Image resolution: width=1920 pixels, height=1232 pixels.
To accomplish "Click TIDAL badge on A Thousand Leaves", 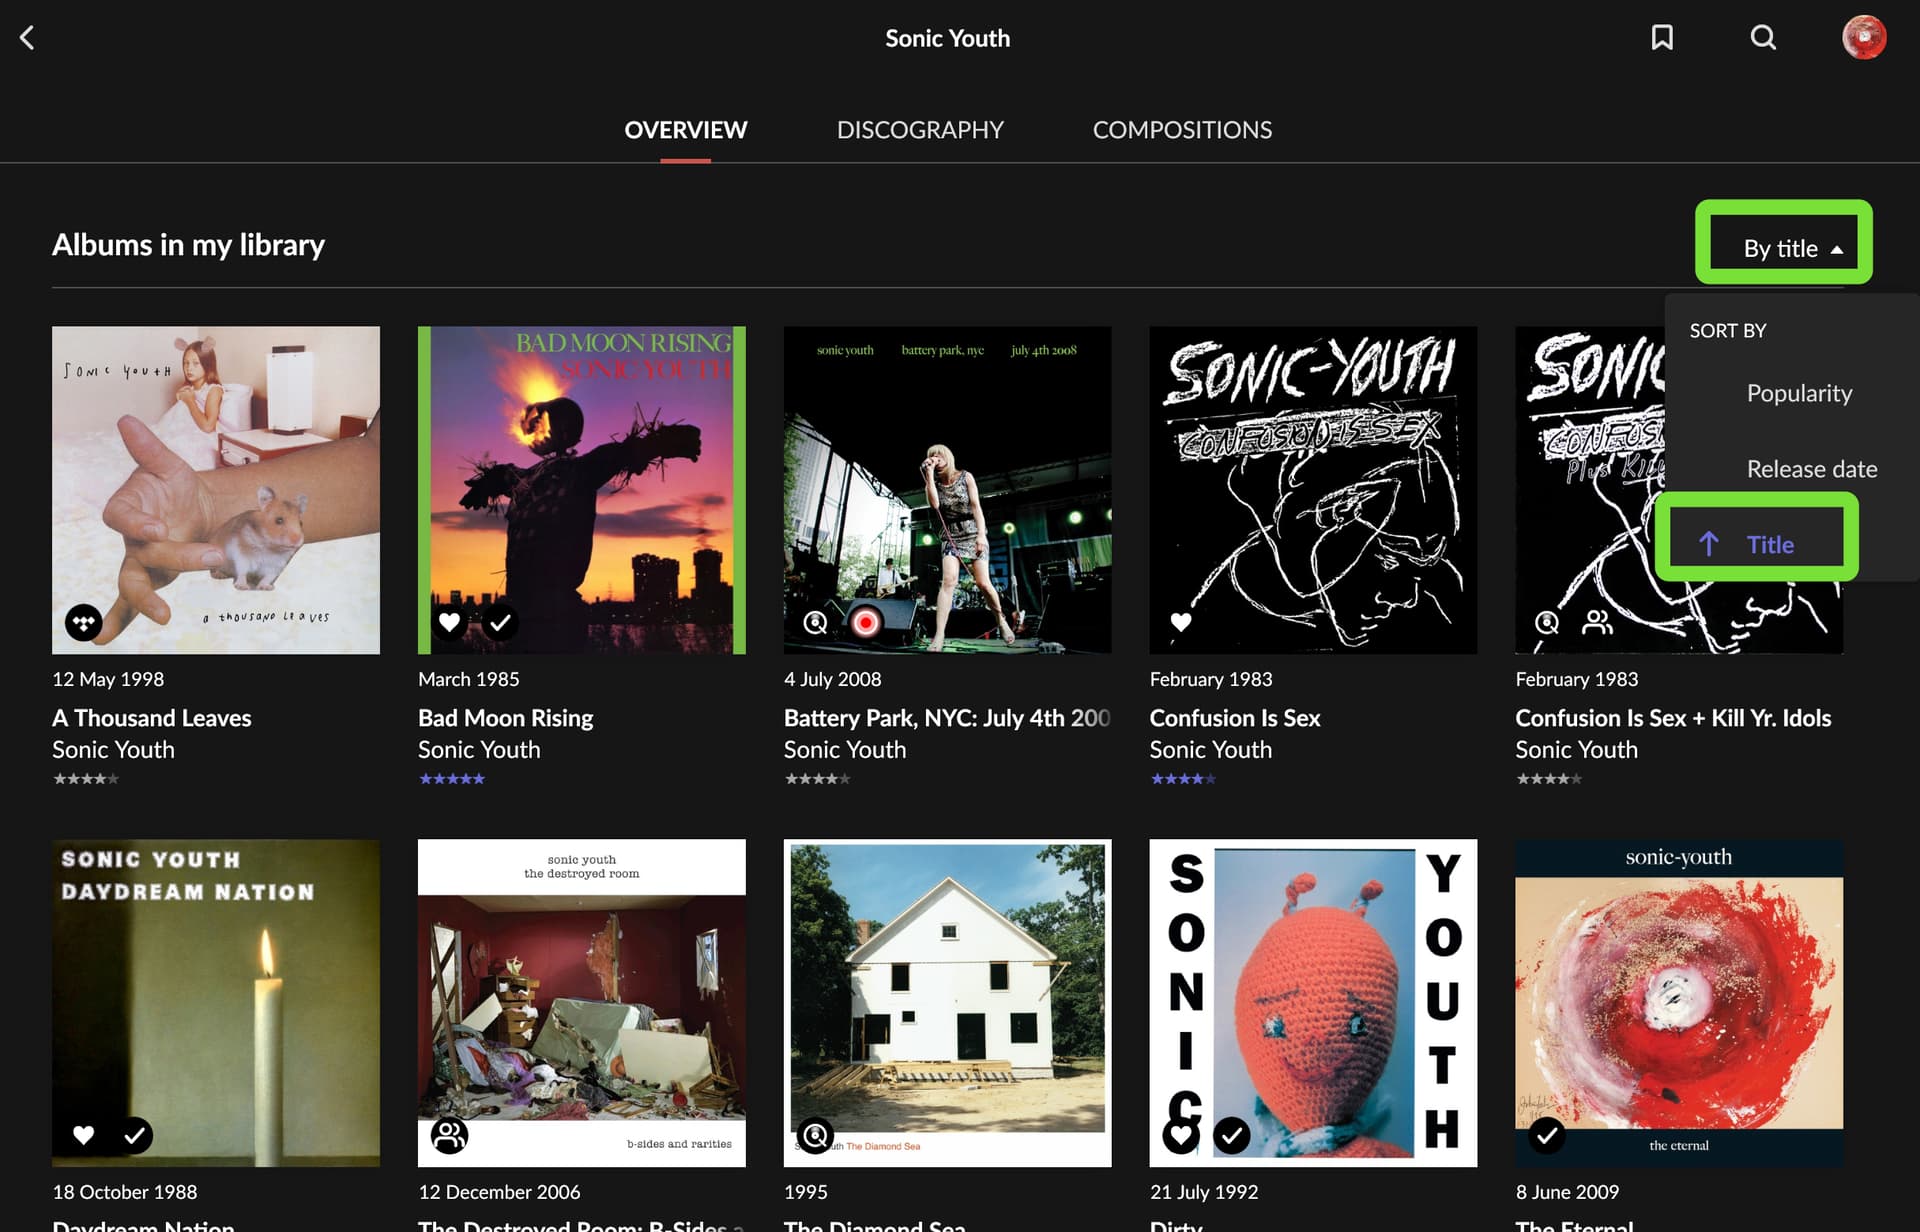I will [x=84, y=623].
